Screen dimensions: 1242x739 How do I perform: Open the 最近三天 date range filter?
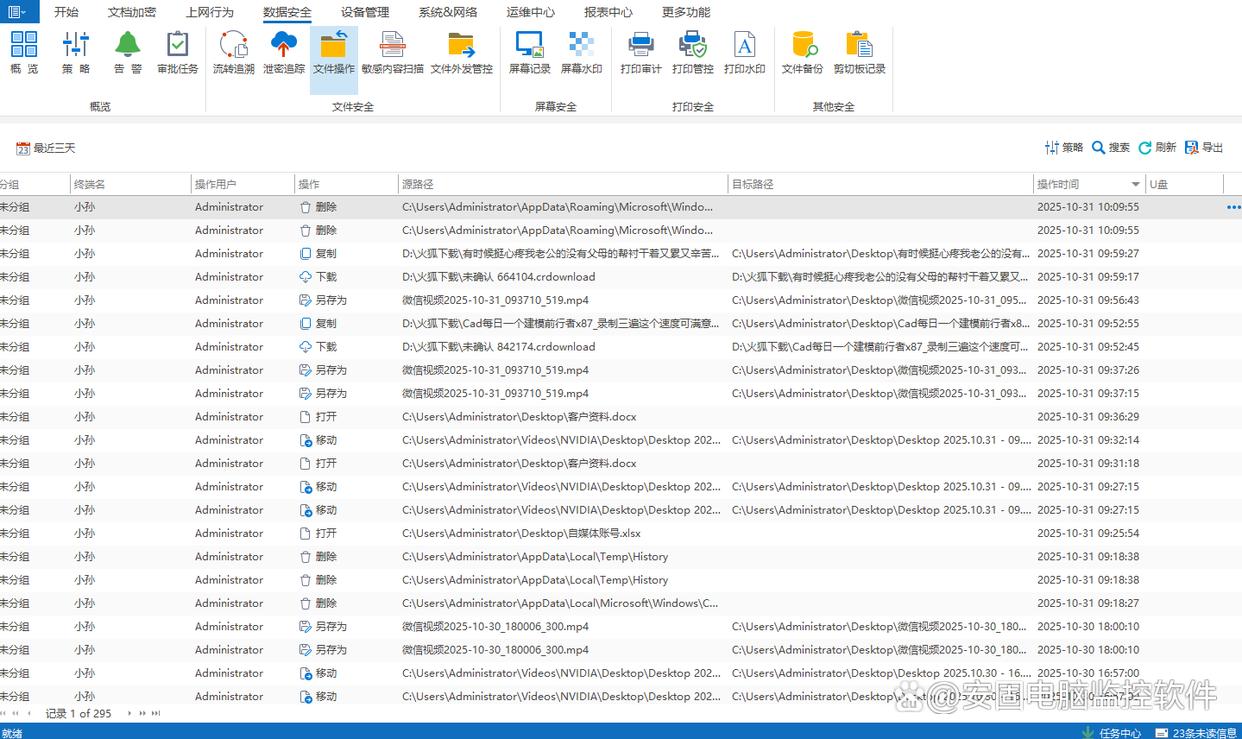[x=46, y=148]
